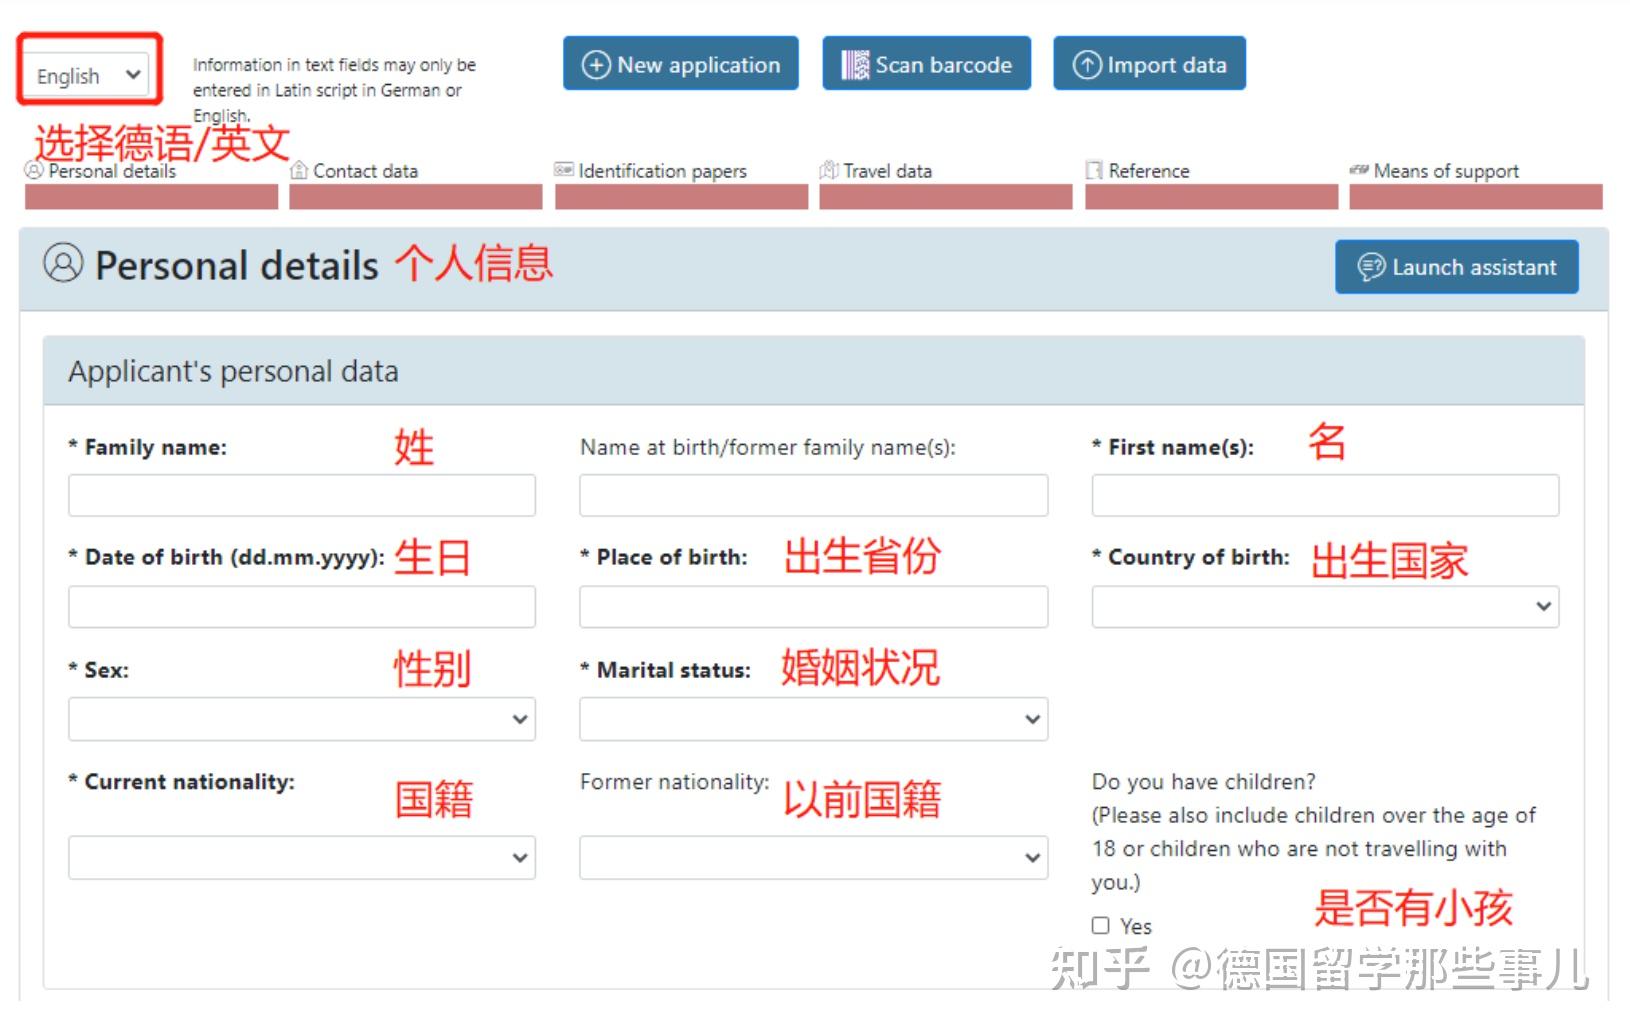Click the house icon beside Contact data
The image size is (1630, 1034).
coord(299,170)
